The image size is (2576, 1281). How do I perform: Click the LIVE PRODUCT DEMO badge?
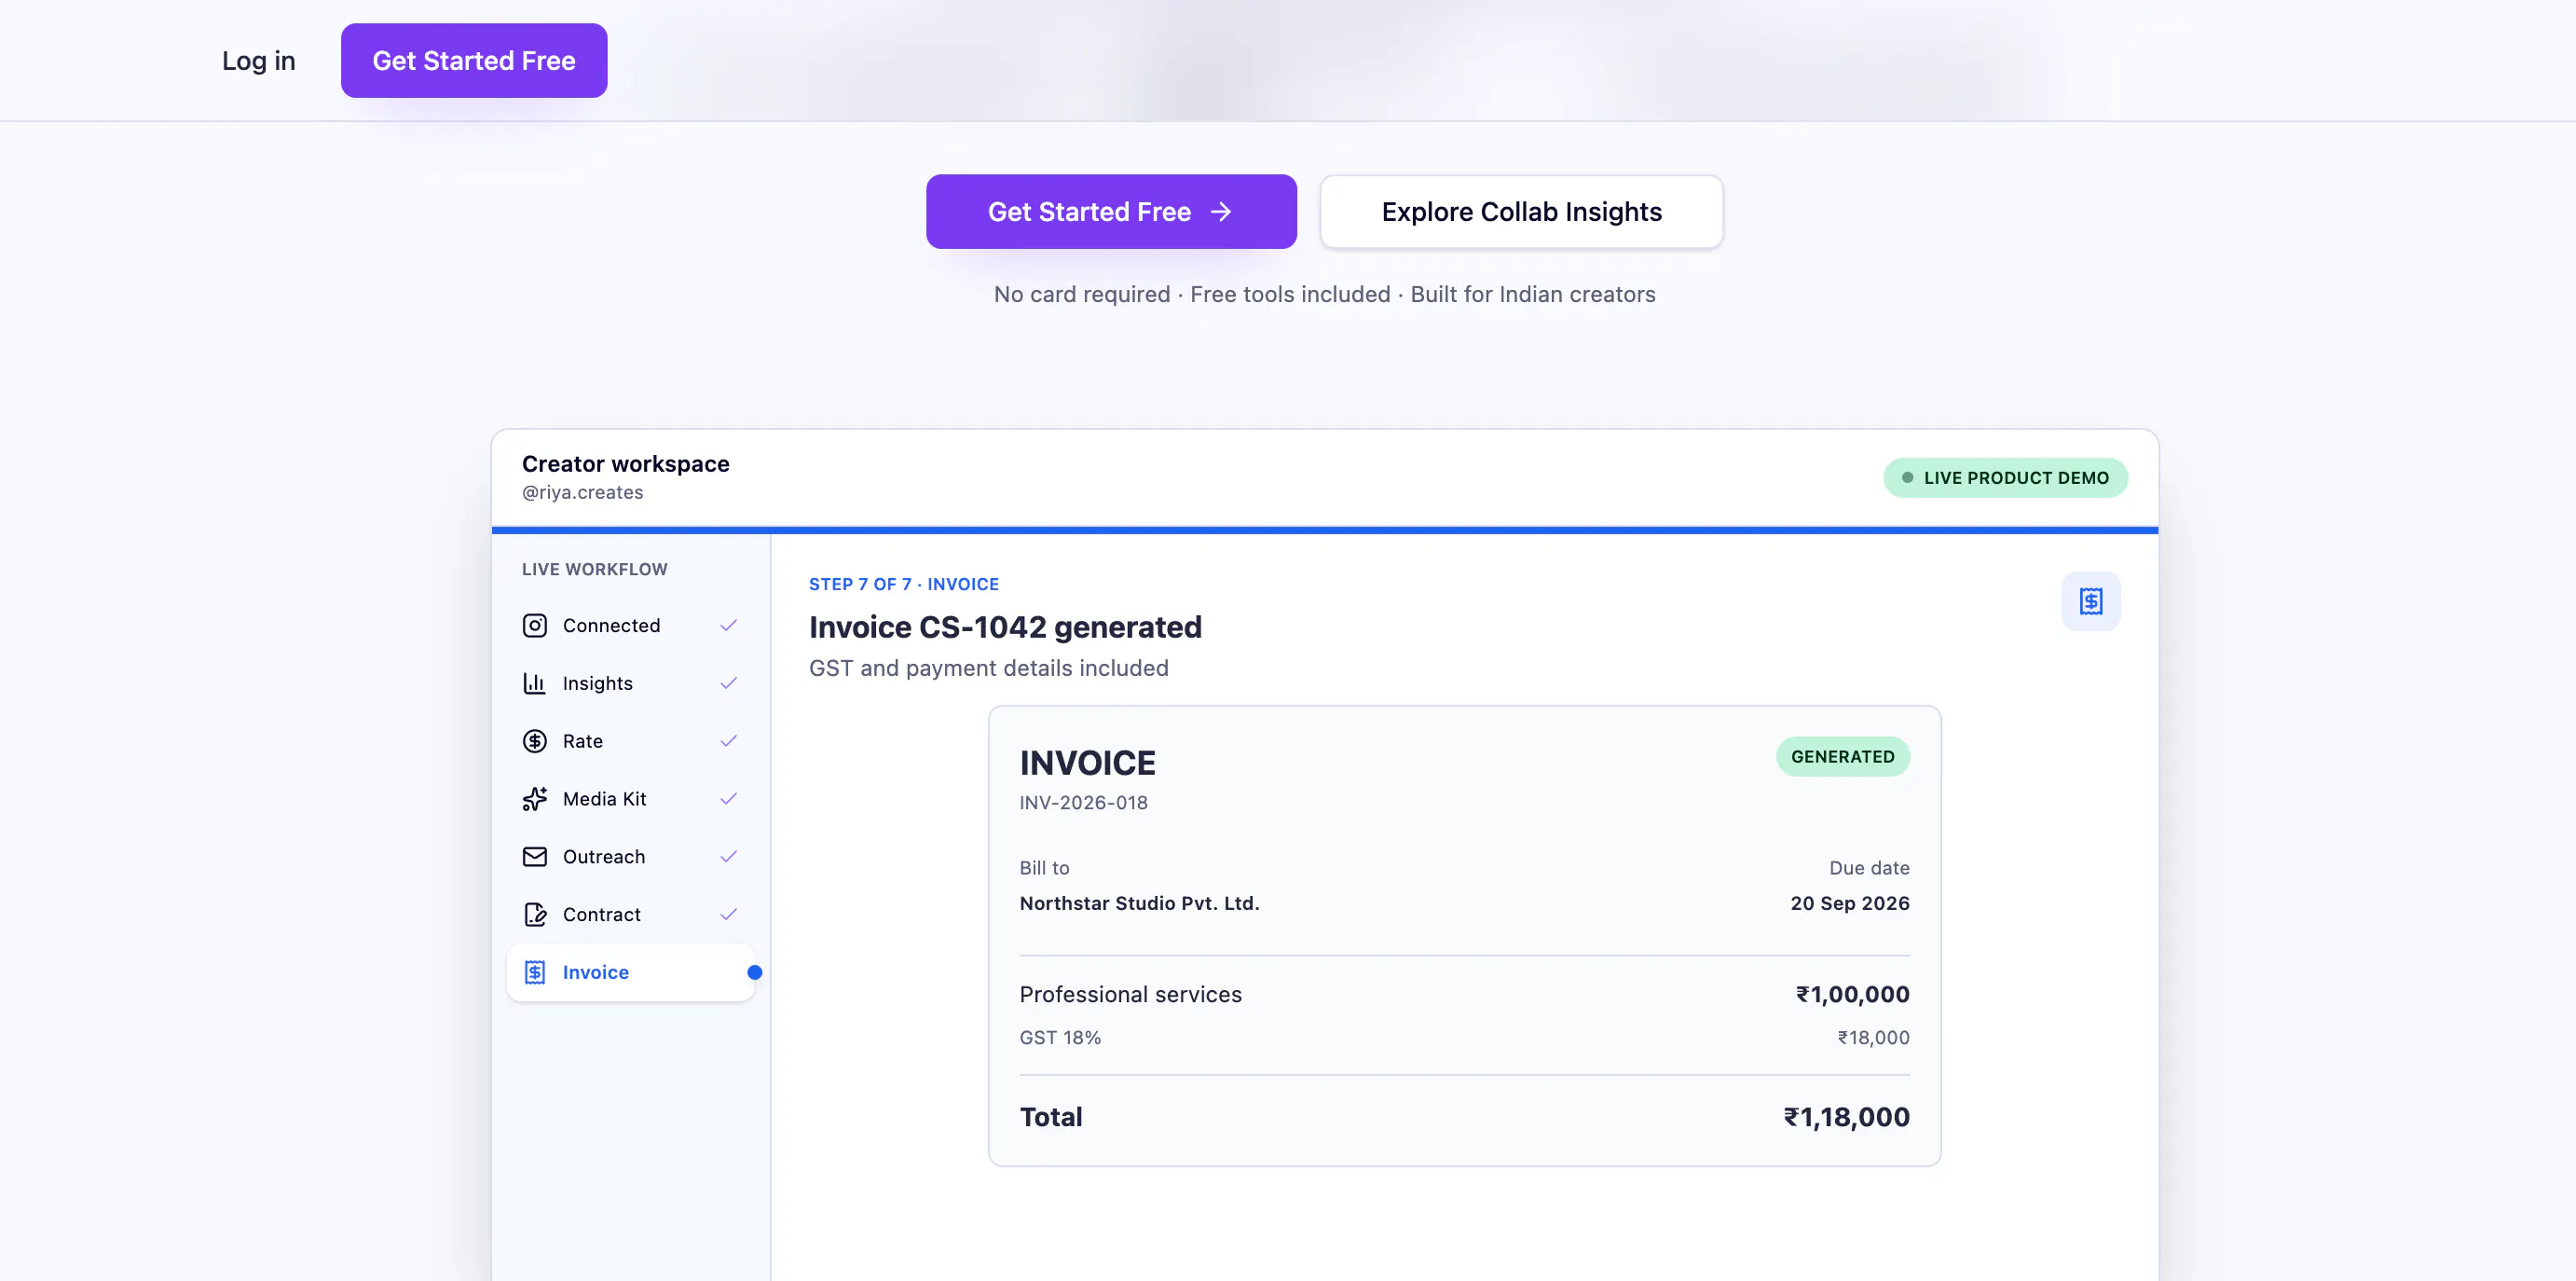tap(2005, 478)
